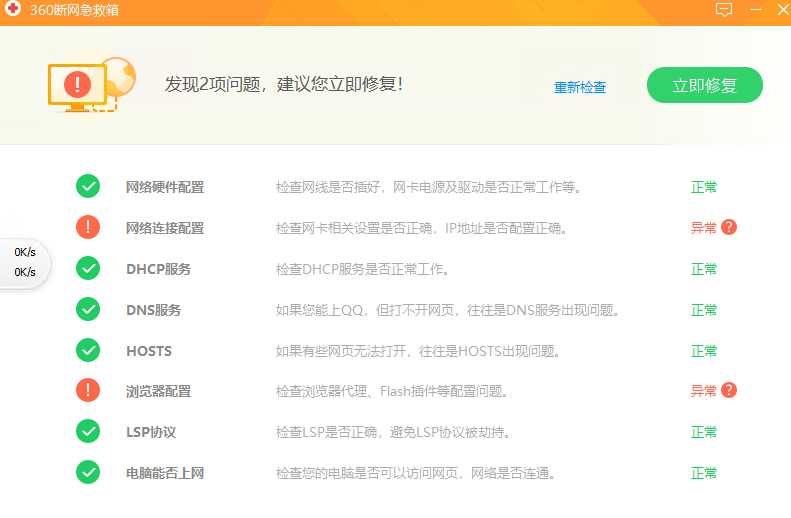
Task: Select the DHCP服务 item label
Action: (158, 269)
